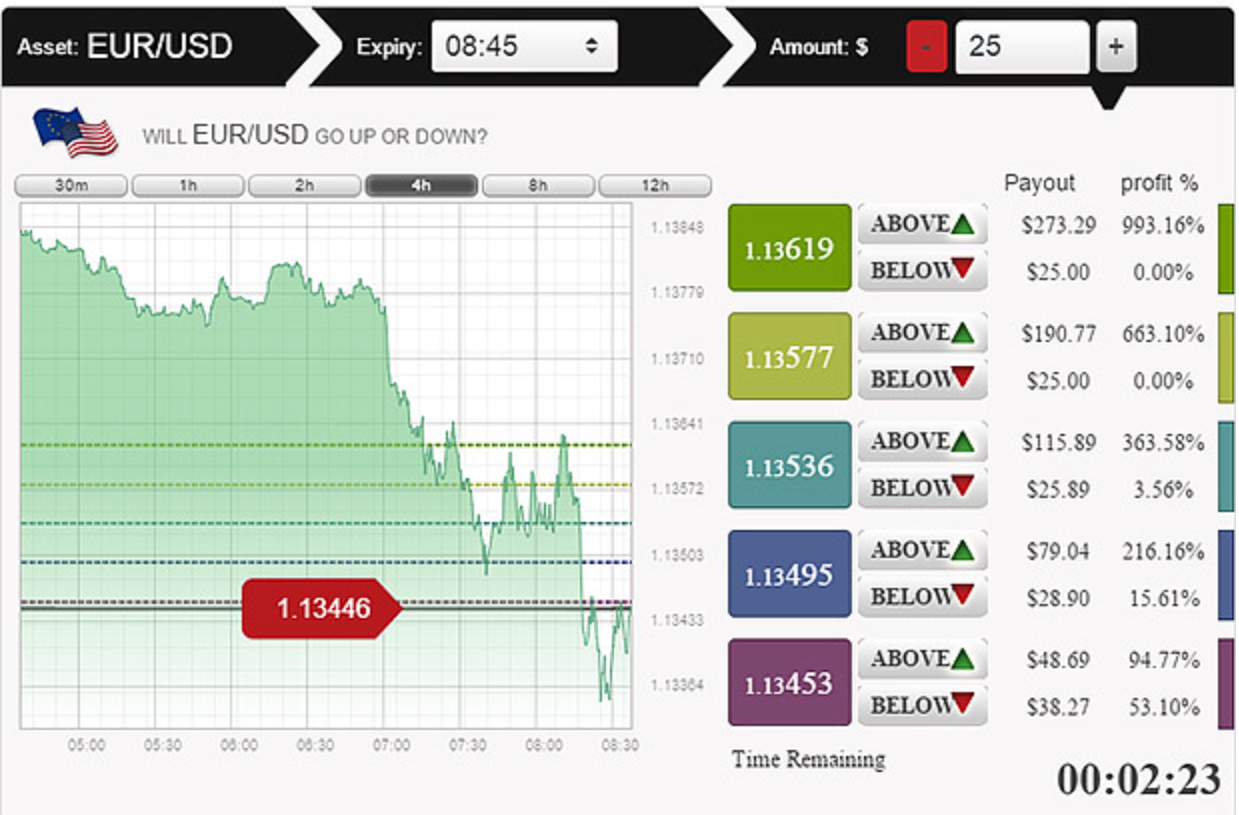Click ABOVE on the 1.13577 strike

pyautogui.click(x=921, y=331)
